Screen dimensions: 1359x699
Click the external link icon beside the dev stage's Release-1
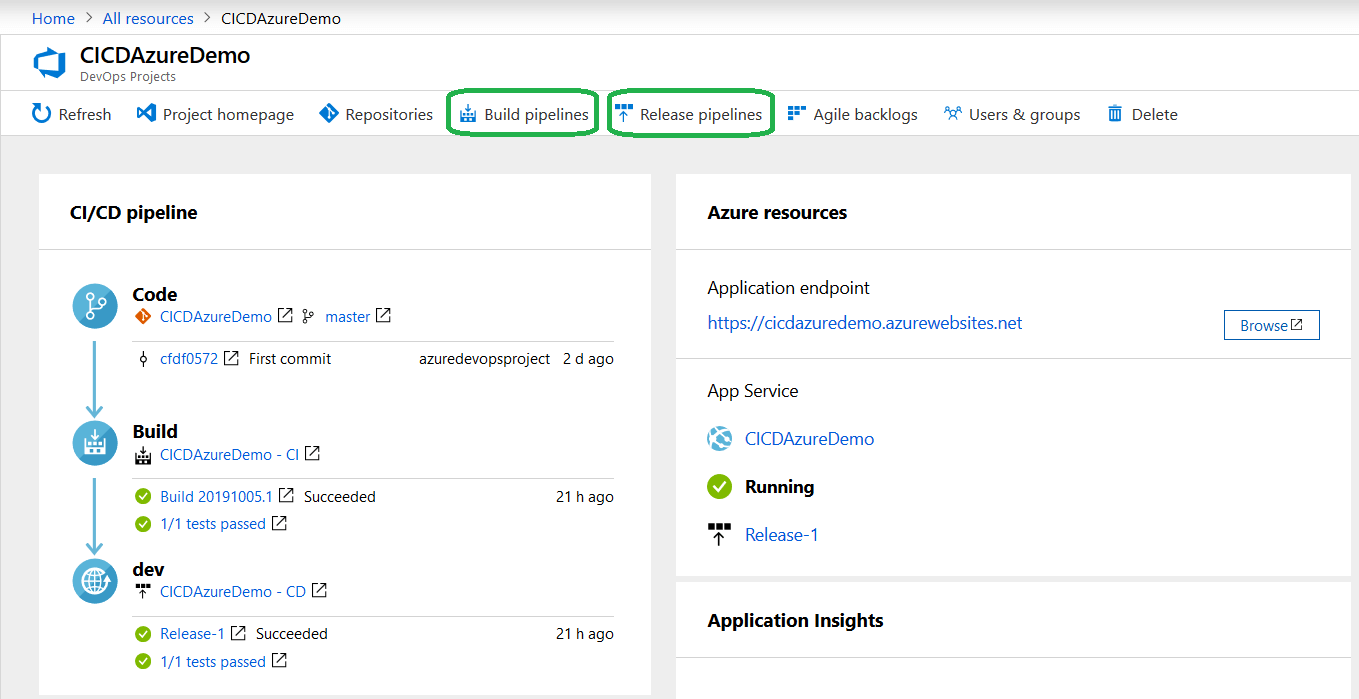coord(238,633)
